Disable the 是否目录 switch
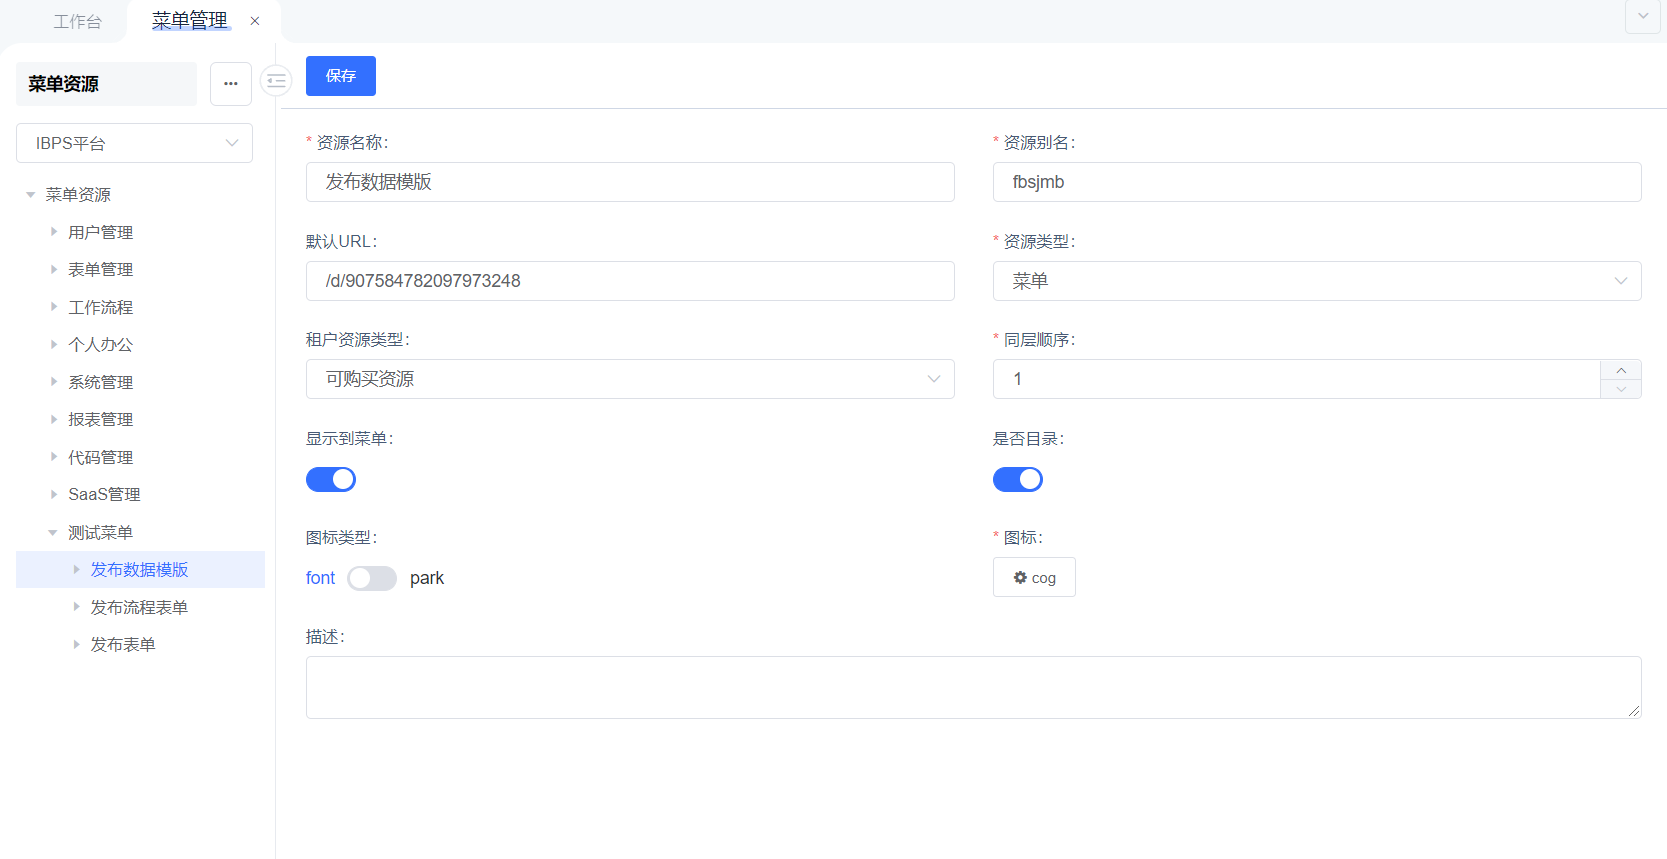The width and height of the screenshot is (1667, 859). pyautogui.click(x=1018, y=480)
